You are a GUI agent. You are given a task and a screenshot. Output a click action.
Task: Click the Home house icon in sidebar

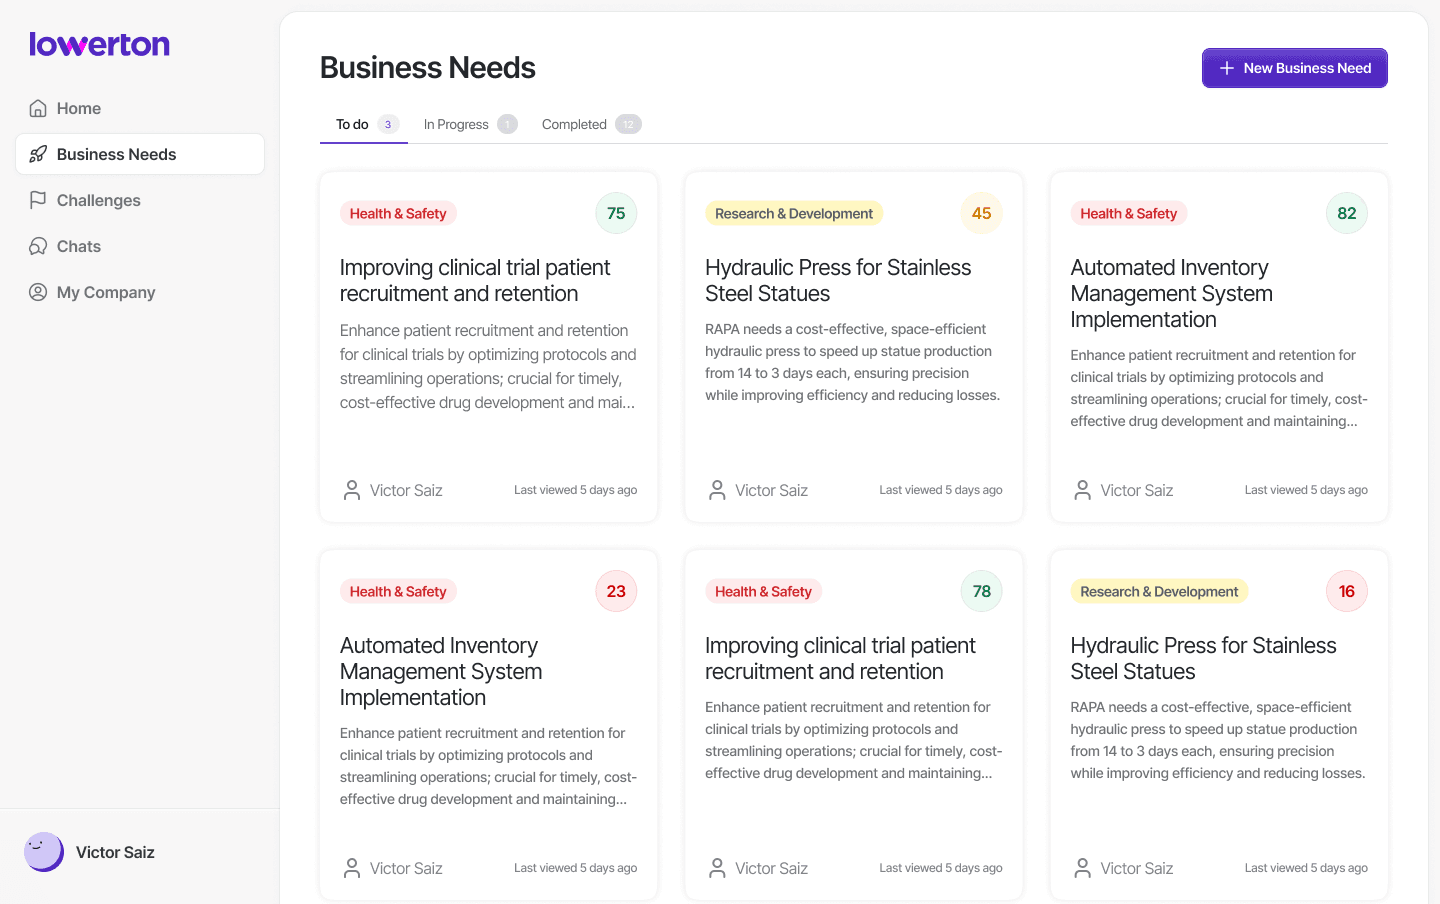click(x=38, y=108)
